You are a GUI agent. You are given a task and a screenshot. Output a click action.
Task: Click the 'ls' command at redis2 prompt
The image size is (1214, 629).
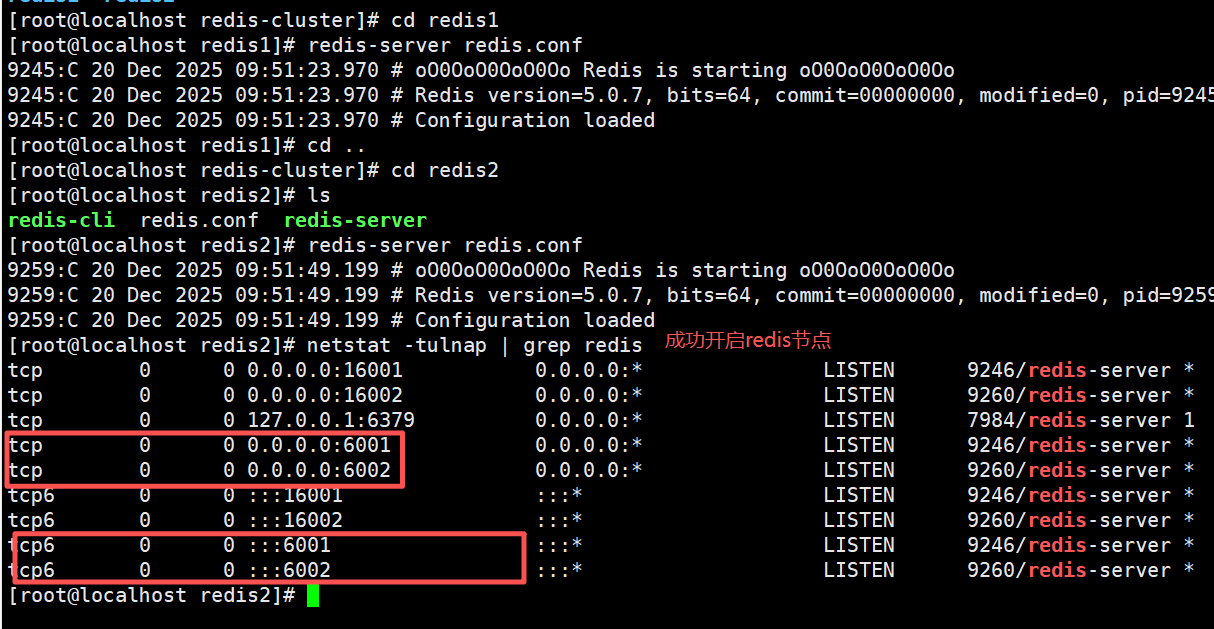(319, 195)
